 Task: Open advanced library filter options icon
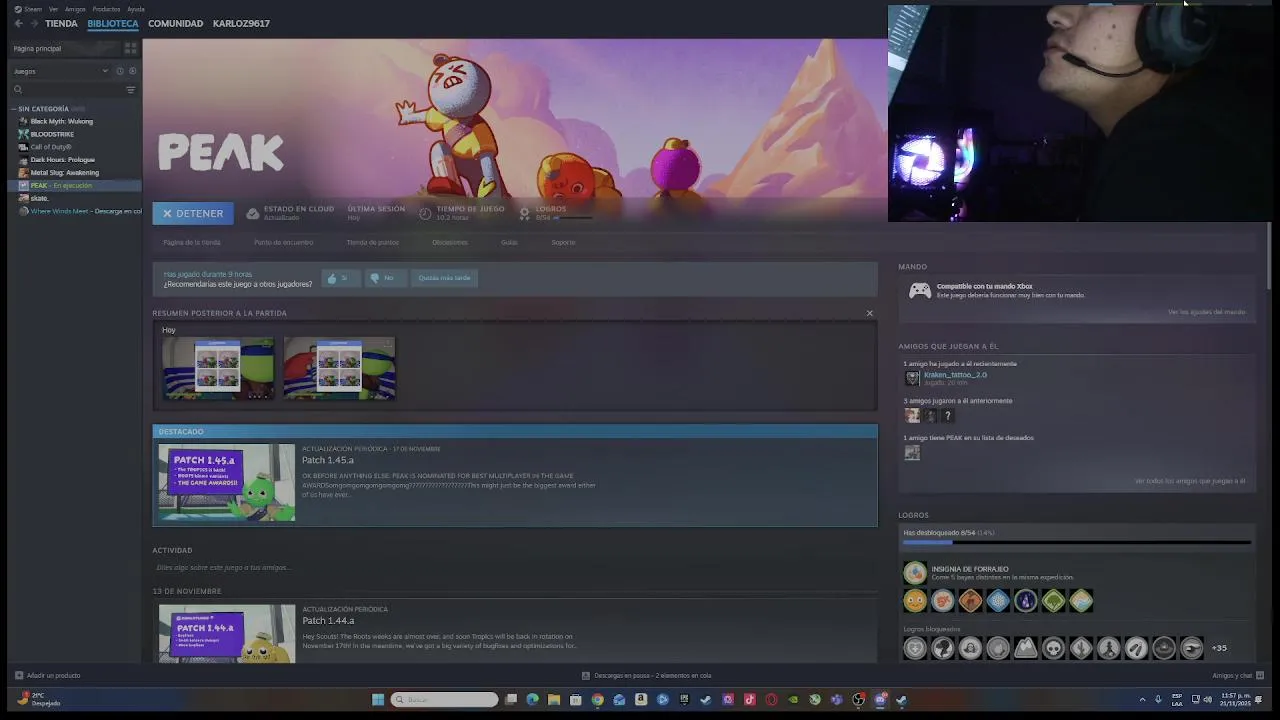(x=130, y=90)
